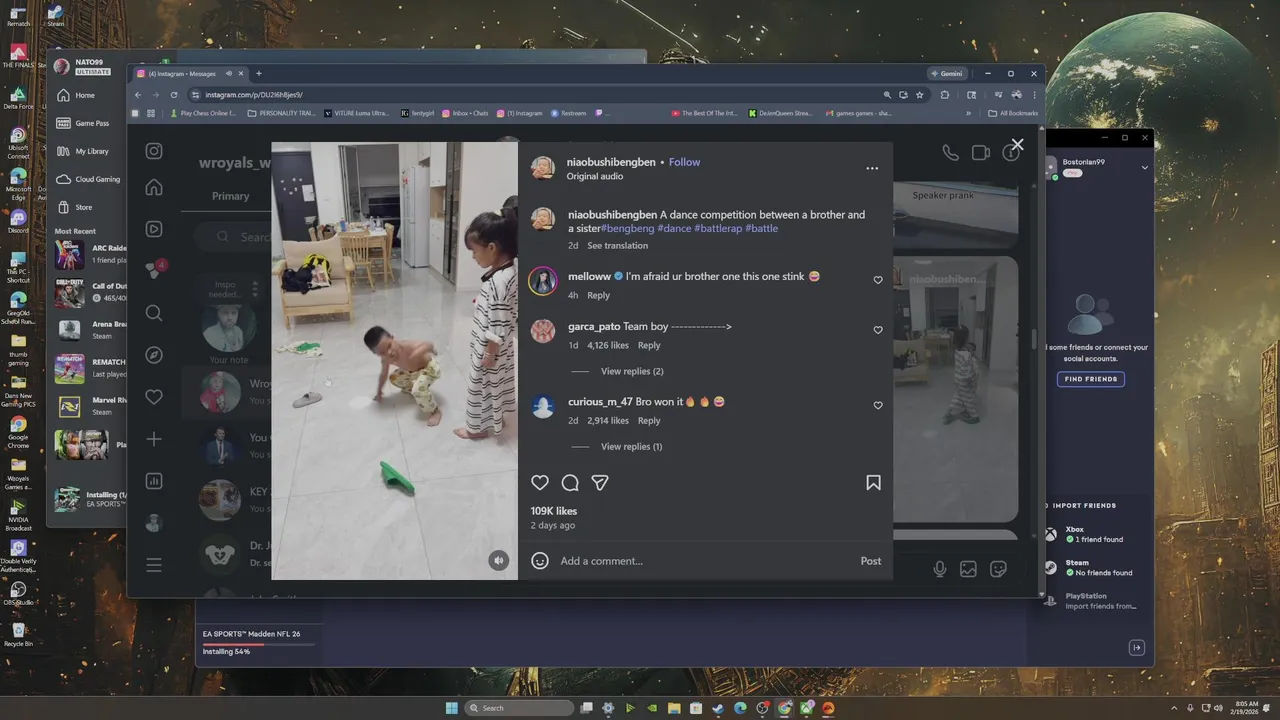1280x720 pixels.
Task: Expand View replies (1)
Action: coord(631,446)
